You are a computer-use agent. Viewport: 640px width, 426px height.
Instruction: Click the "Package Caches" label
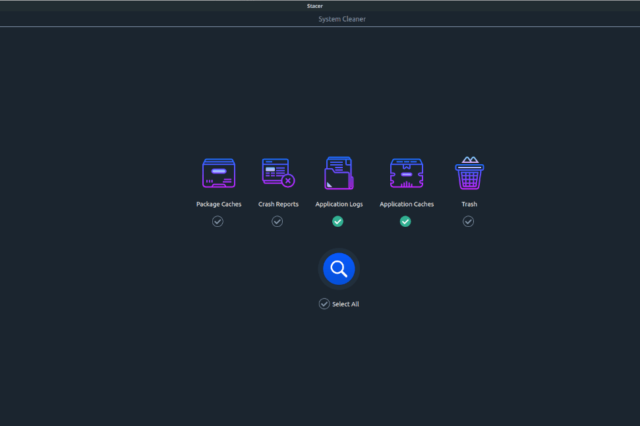point(218,204)
